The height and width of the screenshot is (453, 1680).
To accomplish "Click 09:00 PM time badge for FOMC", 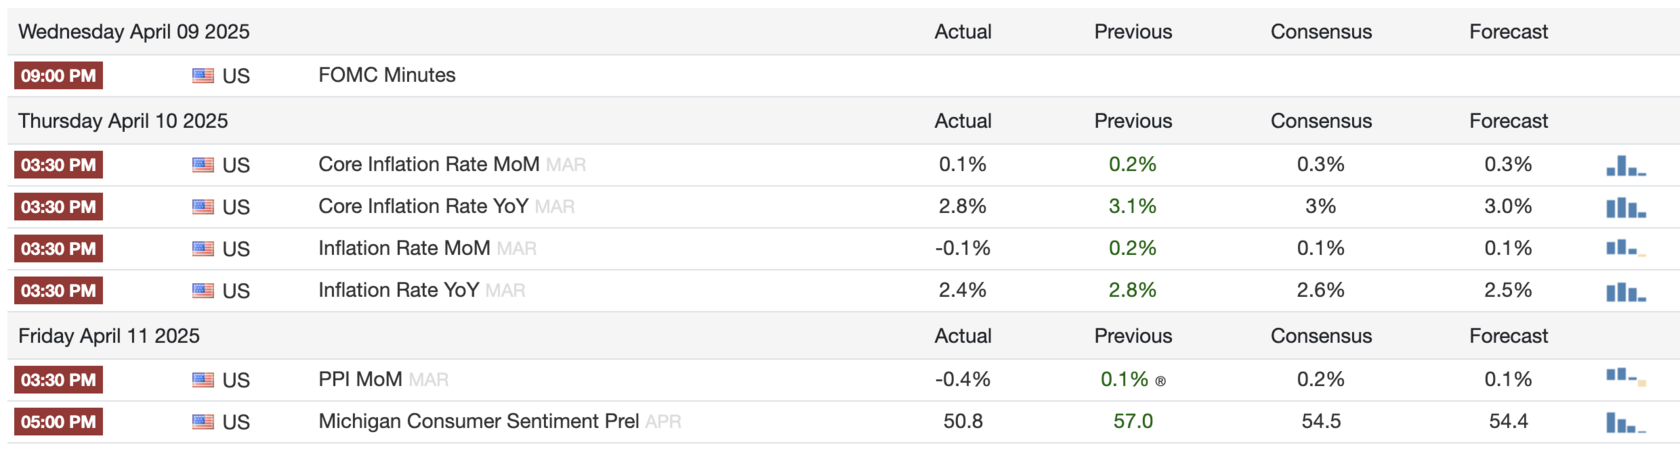I will click(x=58, y=76).
